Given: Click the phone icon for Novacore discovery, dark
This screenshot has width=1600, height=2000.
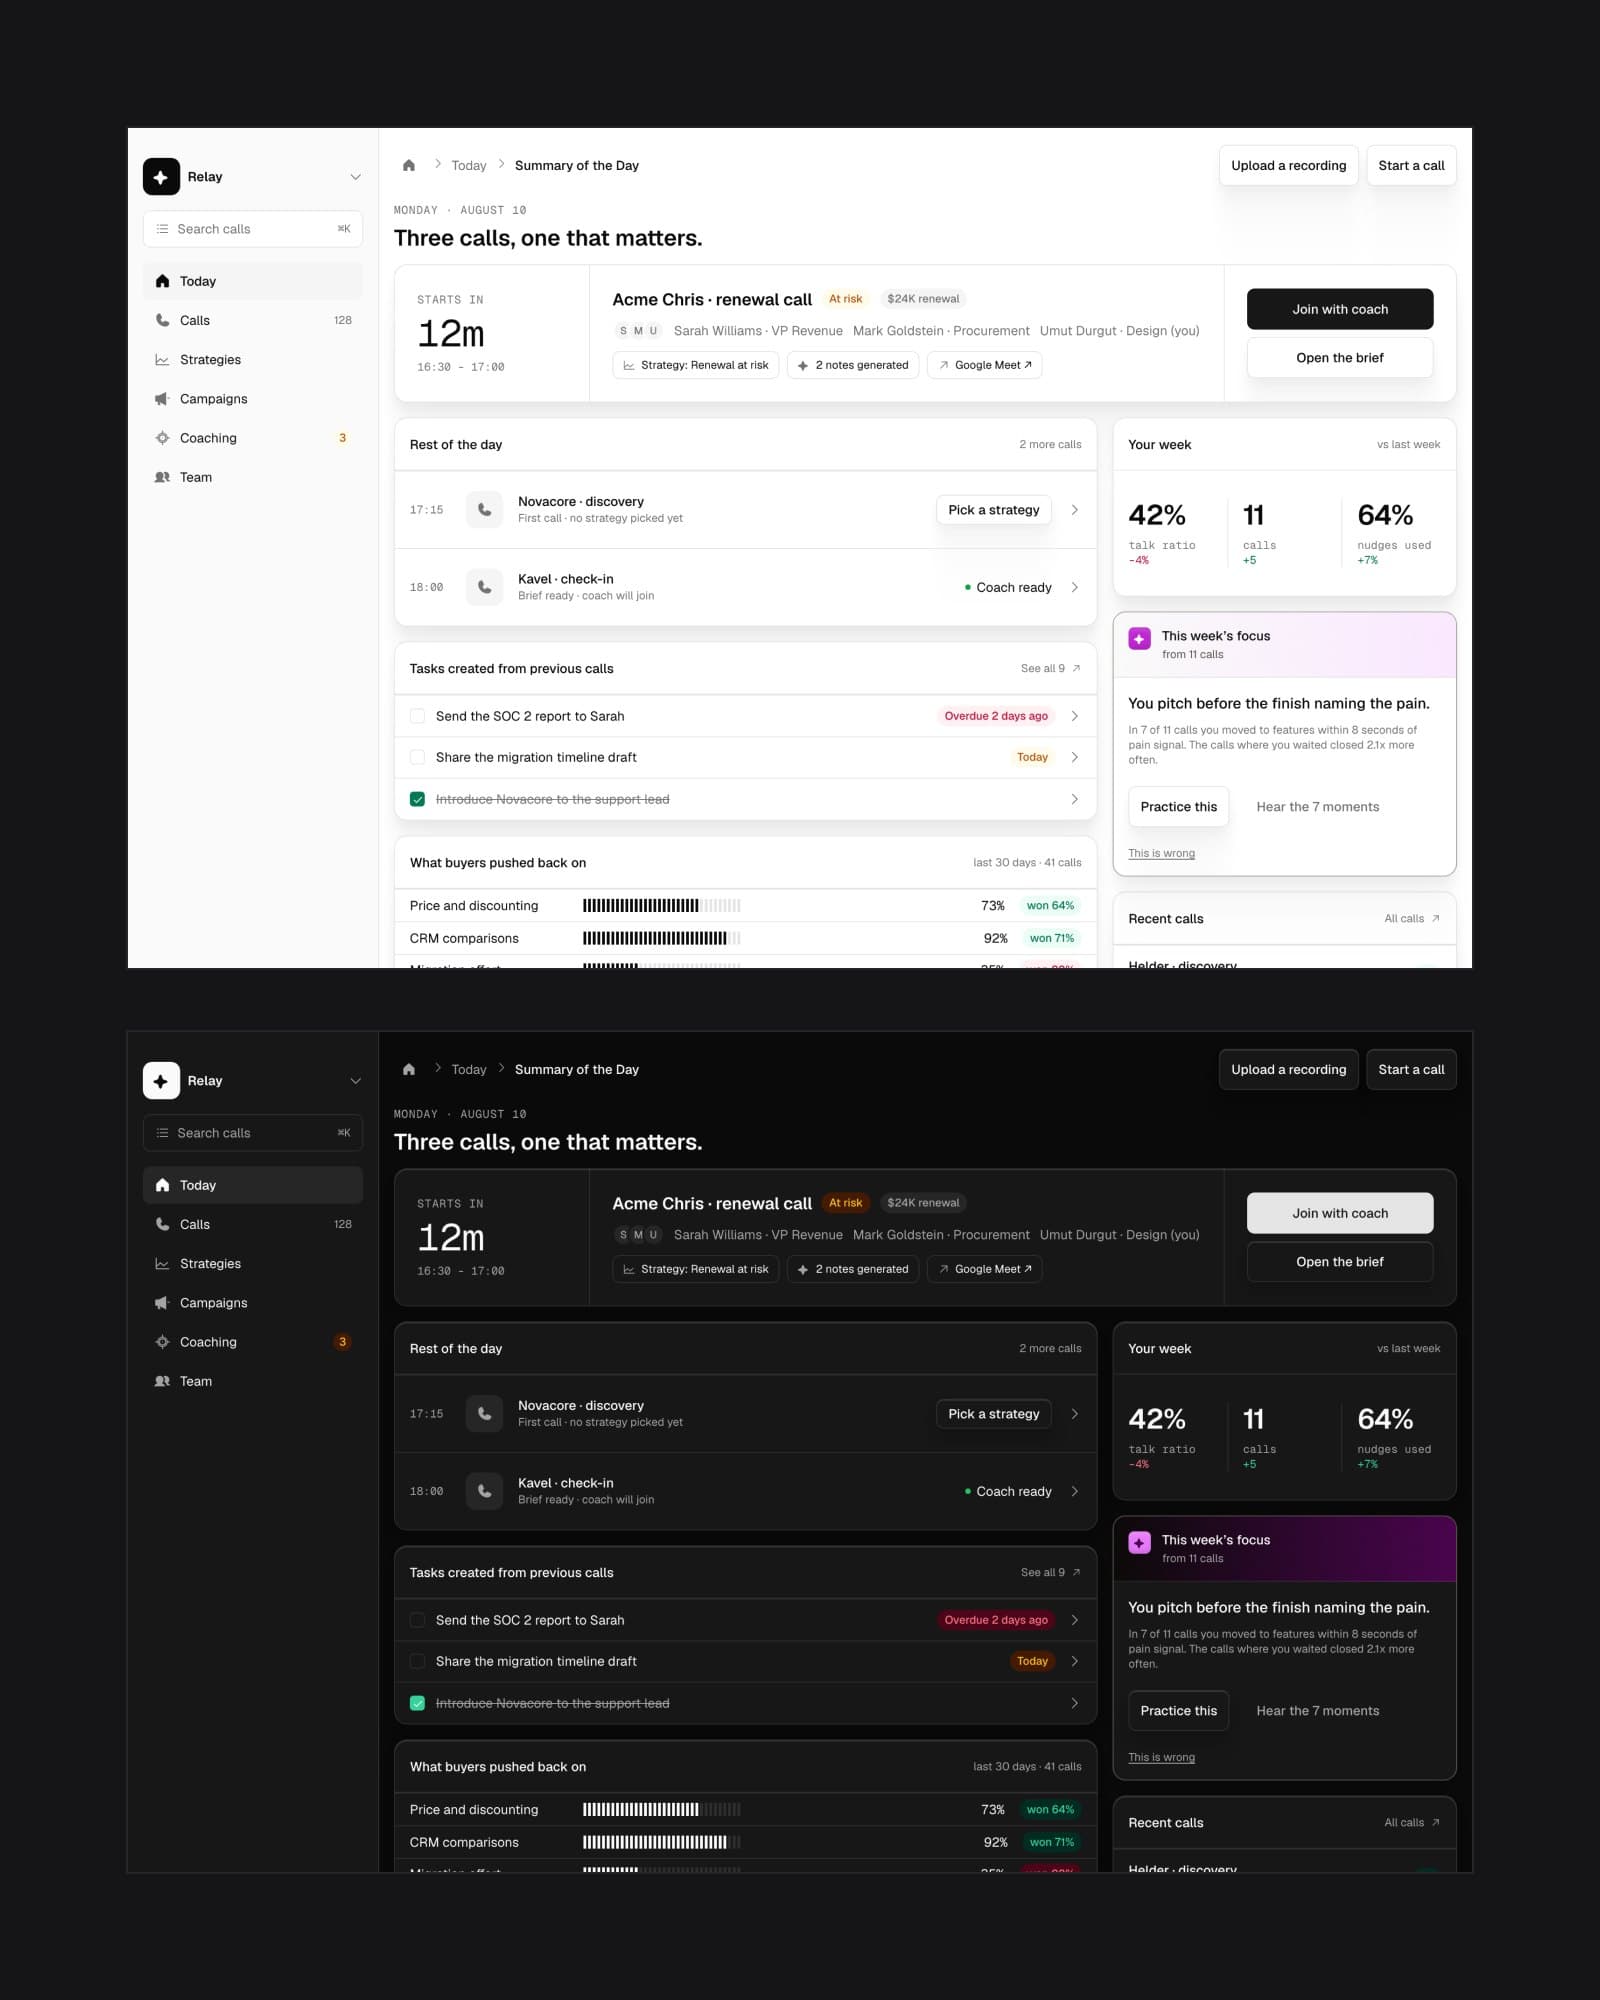Looking at the screenshot, I should click(x=484, y=1414).
